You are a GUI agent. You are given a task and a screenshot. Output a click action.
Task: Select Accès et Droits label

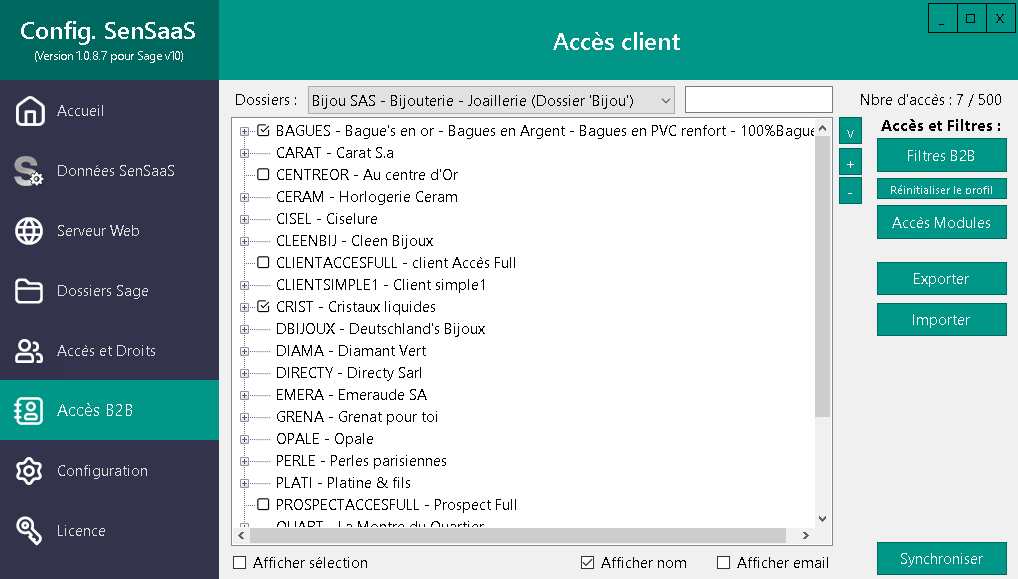click(x=106, y=351)
